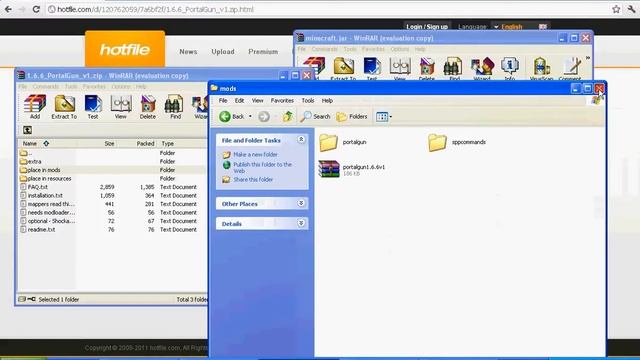This screenshot has height=360, width=640.
Task: Expand Details panel
Action: (x=301, y=223)
